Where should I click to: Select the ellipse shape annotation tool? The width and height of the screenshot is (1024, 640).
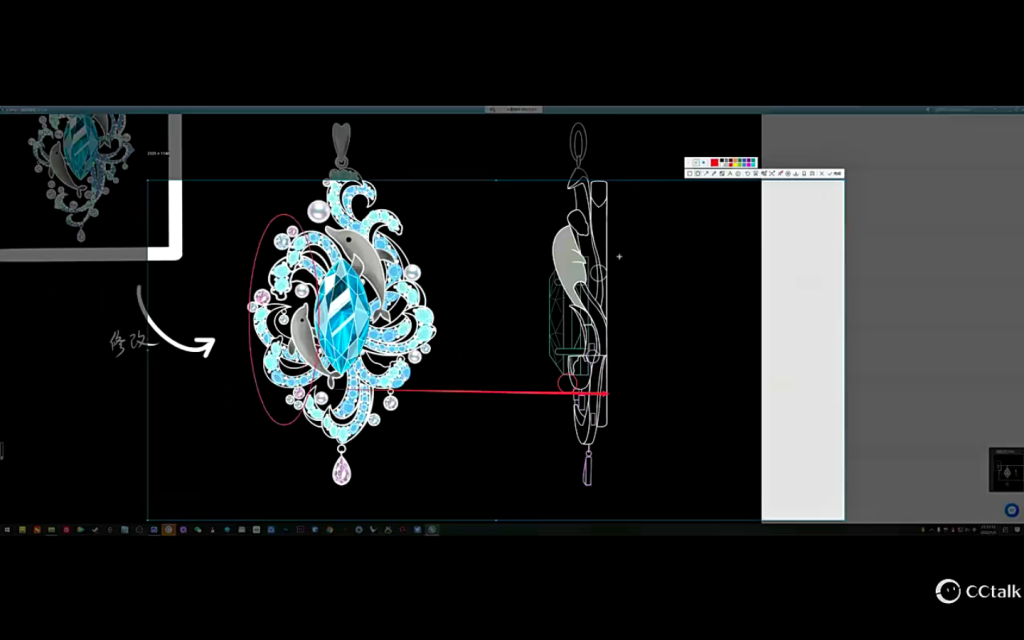point(698,174)
